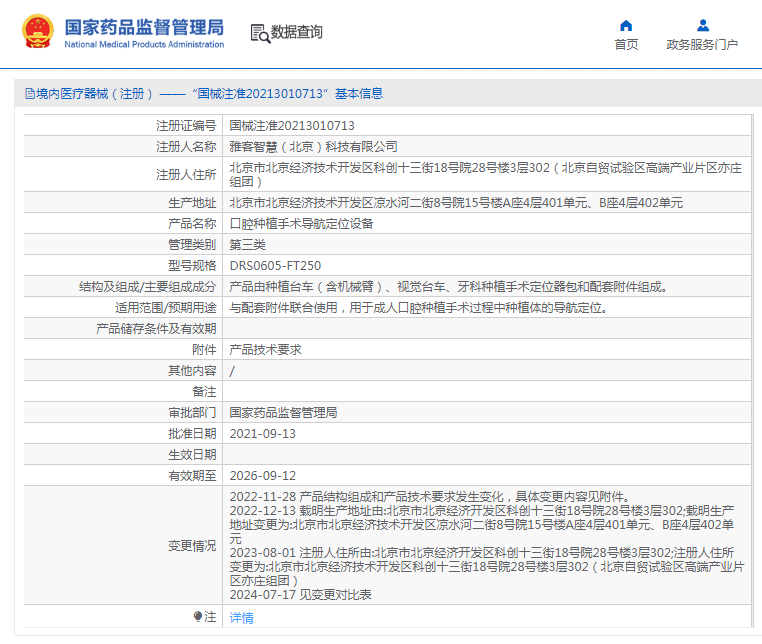Click the 首页 home icon
The height and width of the screenshot is (644, 762).
[x=626, y=25]
